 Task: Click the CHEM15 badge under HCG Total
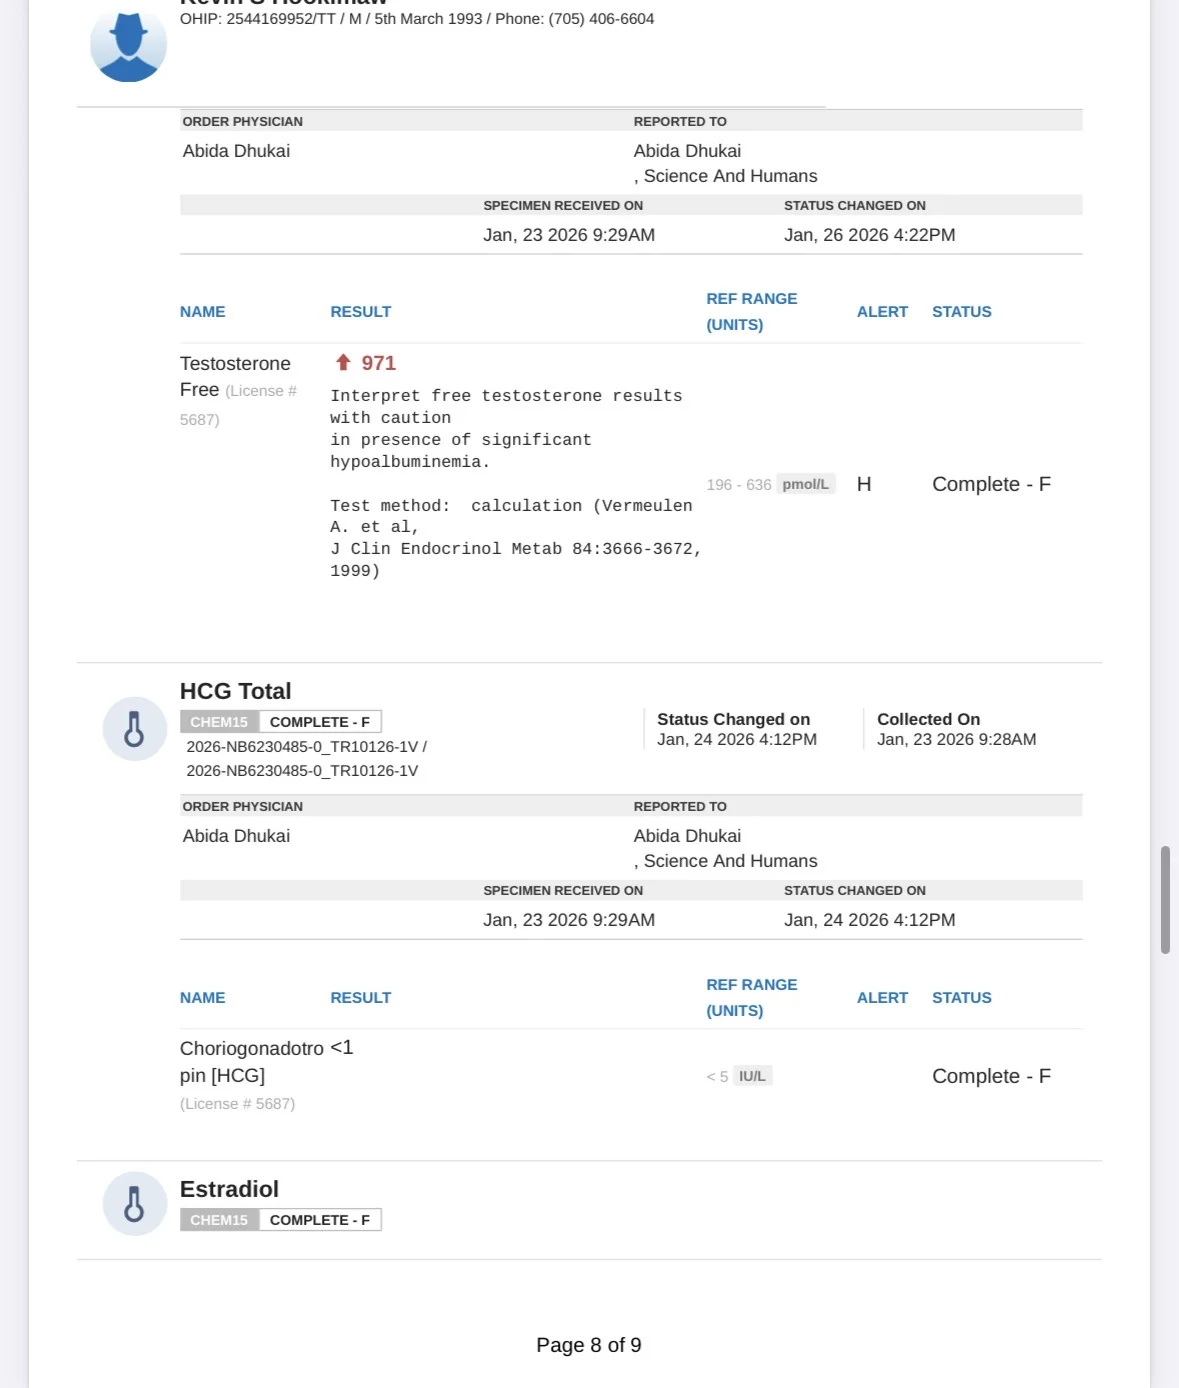tap(219, 722)
